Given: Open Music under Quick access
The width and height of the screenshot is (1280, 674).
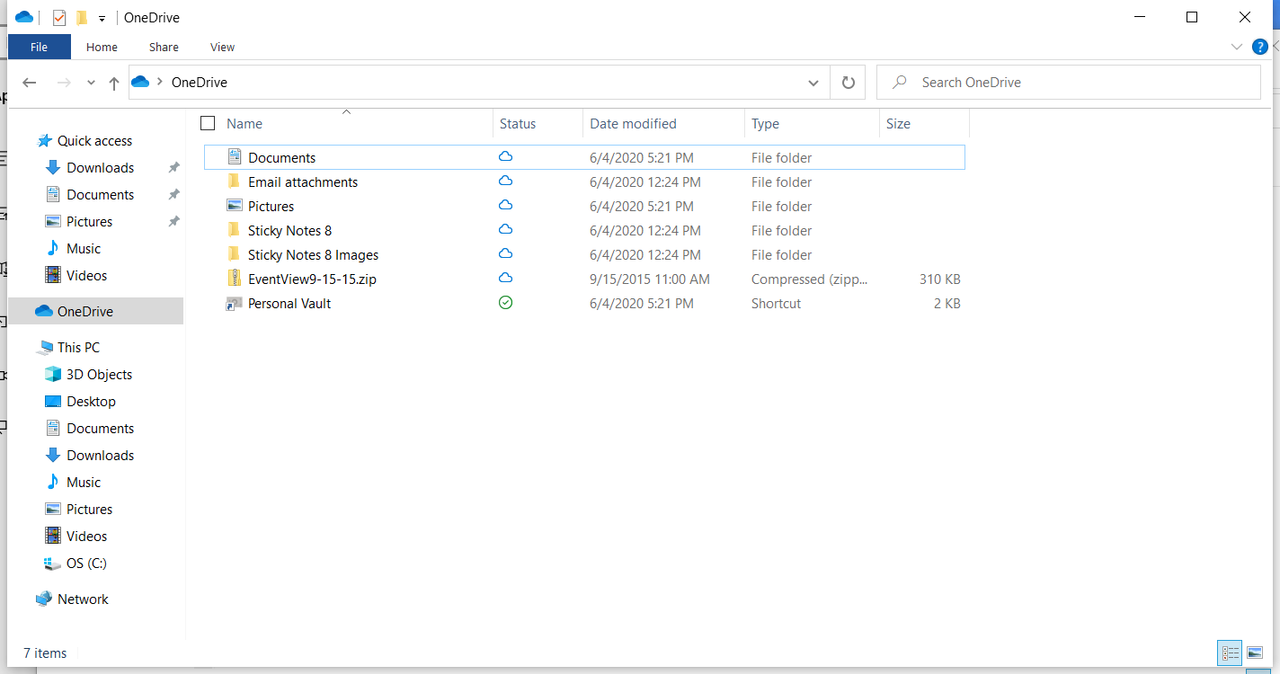Looking at the screenshot, I should [84, 249].
